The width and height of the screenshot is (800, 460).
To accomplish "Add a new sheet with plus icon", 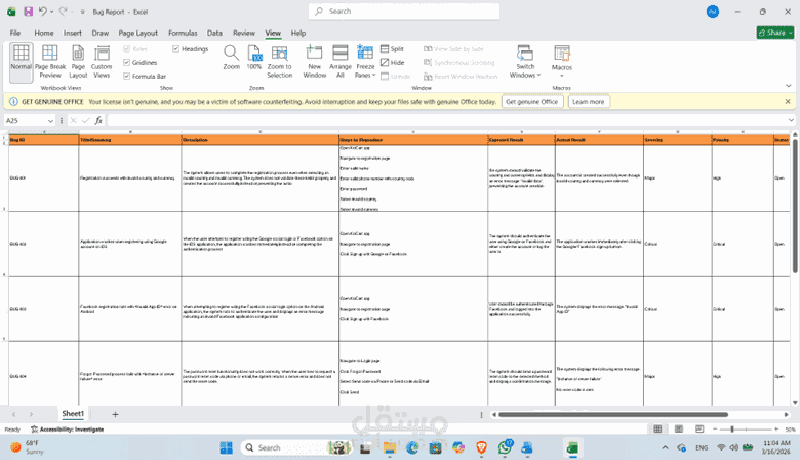I will (115, 414).
